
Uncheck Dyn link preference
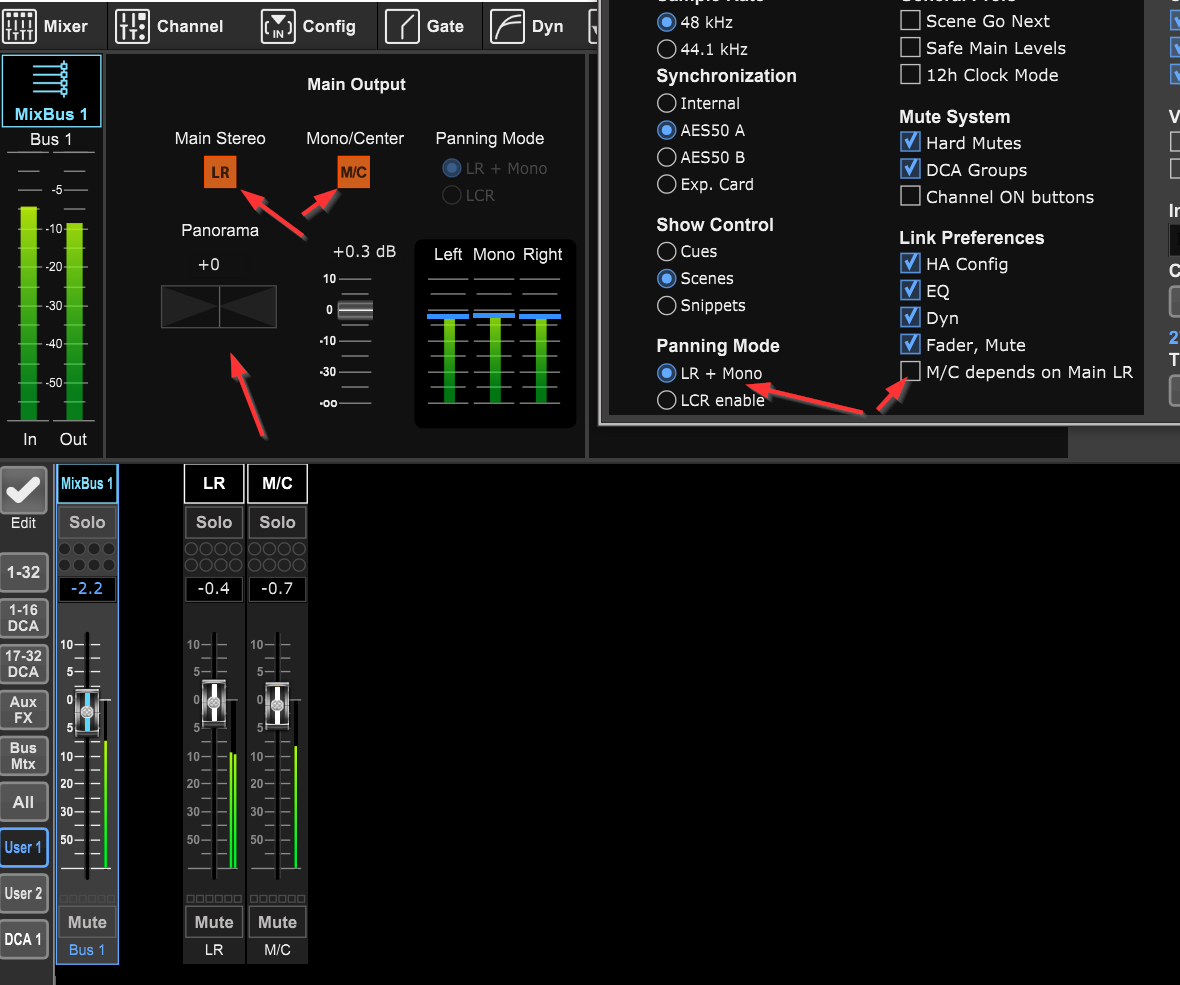coord(910,318)
